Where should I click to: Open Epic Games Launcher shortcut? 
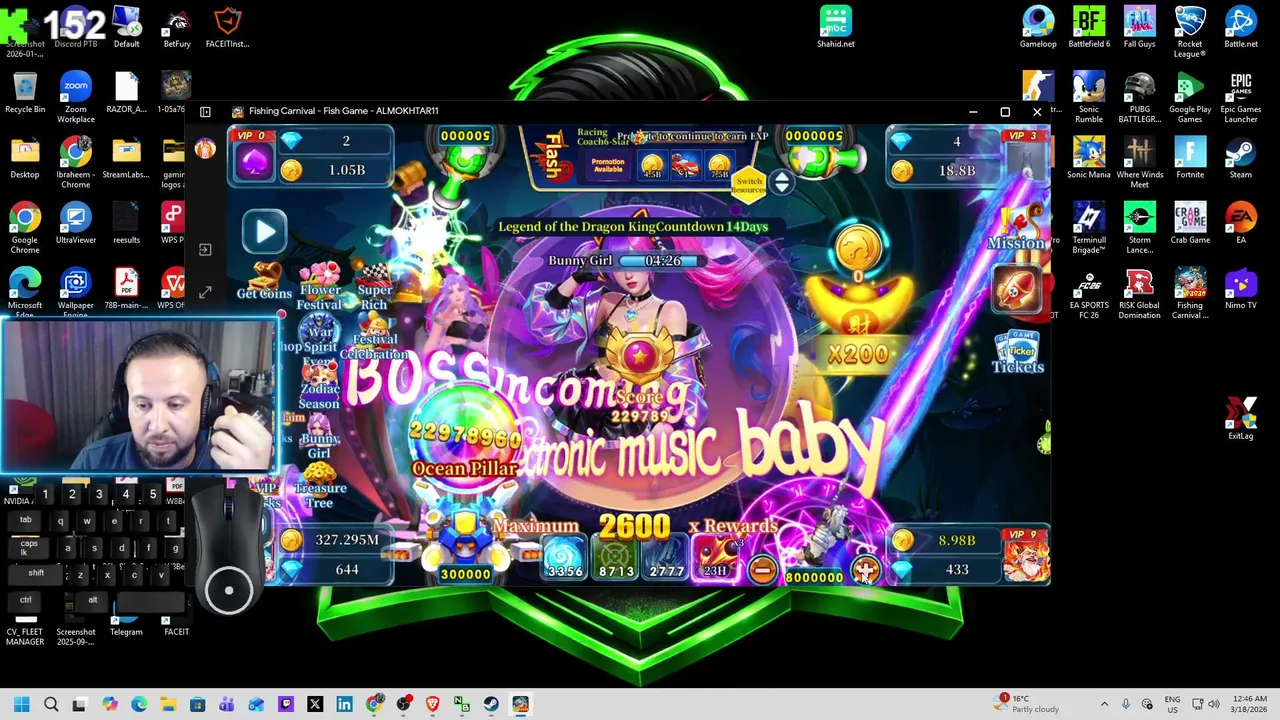(1240, 97)
